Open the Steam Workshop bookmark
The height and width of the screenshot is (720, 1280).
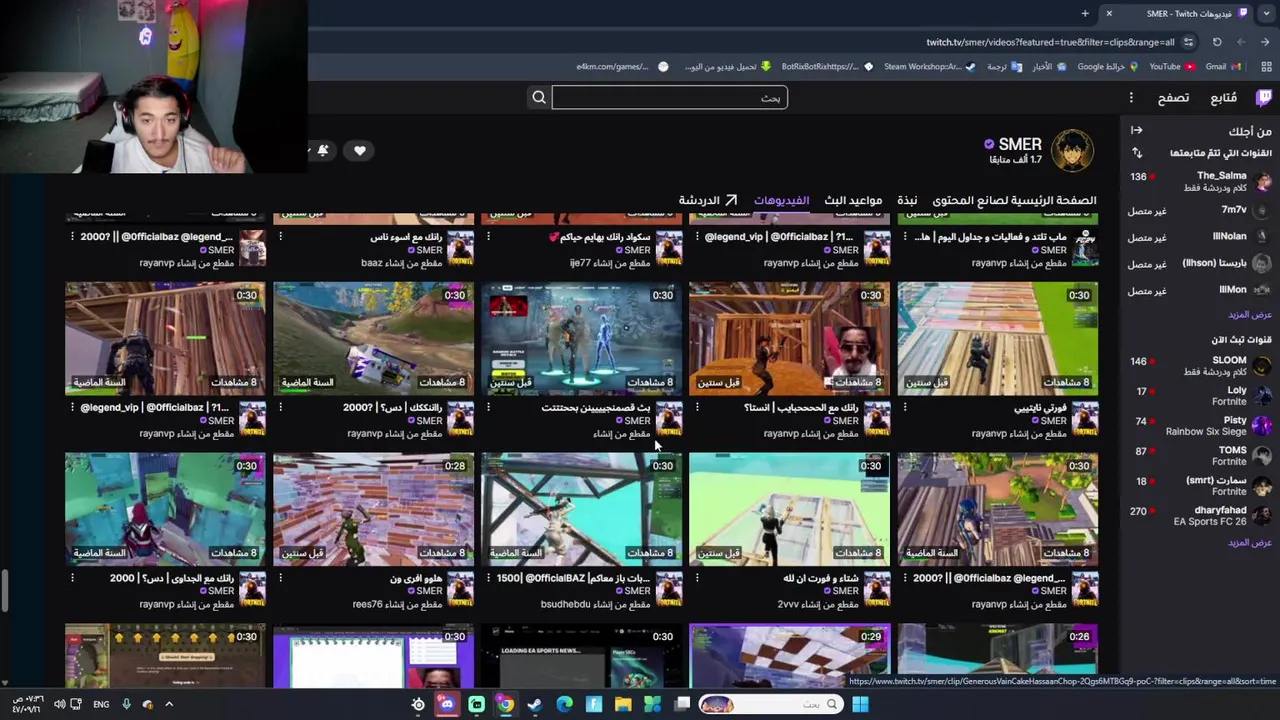point(929,67)
